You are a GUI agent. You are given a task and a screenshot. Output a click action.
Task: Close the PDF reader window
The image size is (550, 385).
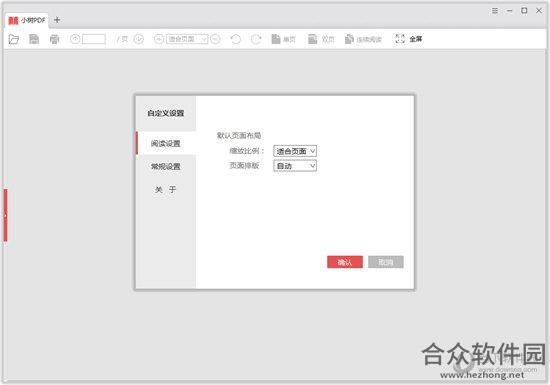click(539, 11)
